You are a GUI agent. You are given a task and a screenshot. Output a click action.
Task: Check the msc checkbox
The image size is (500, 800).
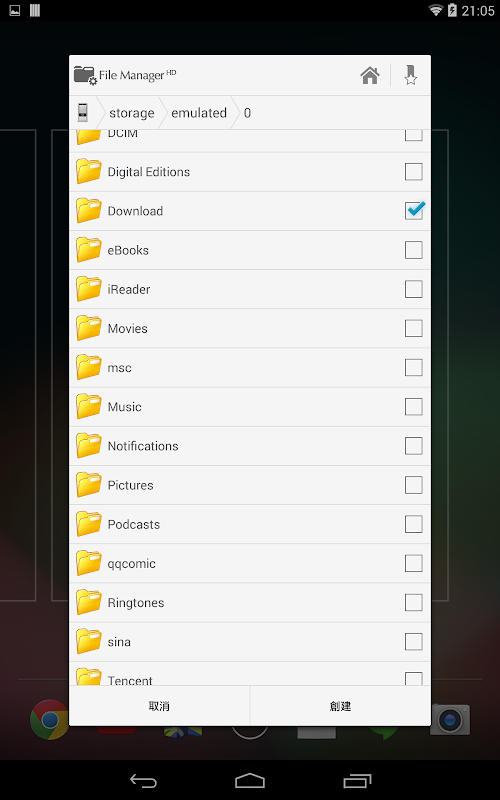pyautogui.click(x=414, y=367)
